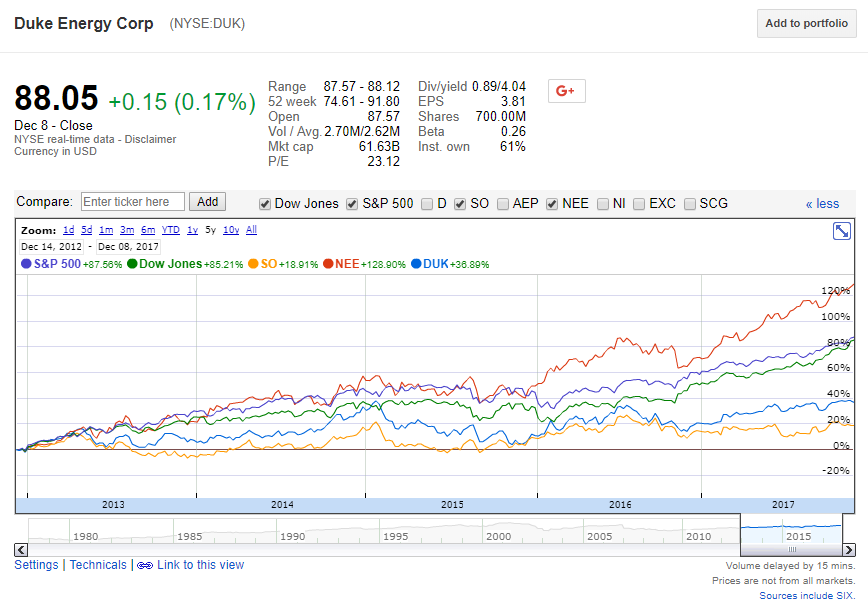The height and width of the screenshot is (612, 868).
Task: Uncheck the S&P 500 checkbox
Action: tap(352, 204)
